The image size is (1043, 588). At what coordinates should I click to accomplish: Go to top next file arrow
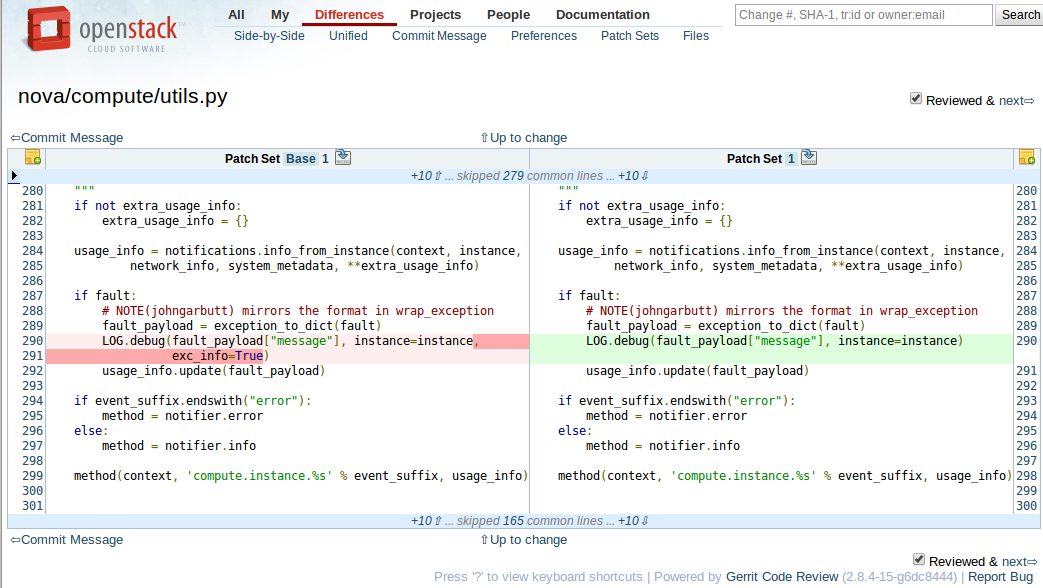point(1017,100)
